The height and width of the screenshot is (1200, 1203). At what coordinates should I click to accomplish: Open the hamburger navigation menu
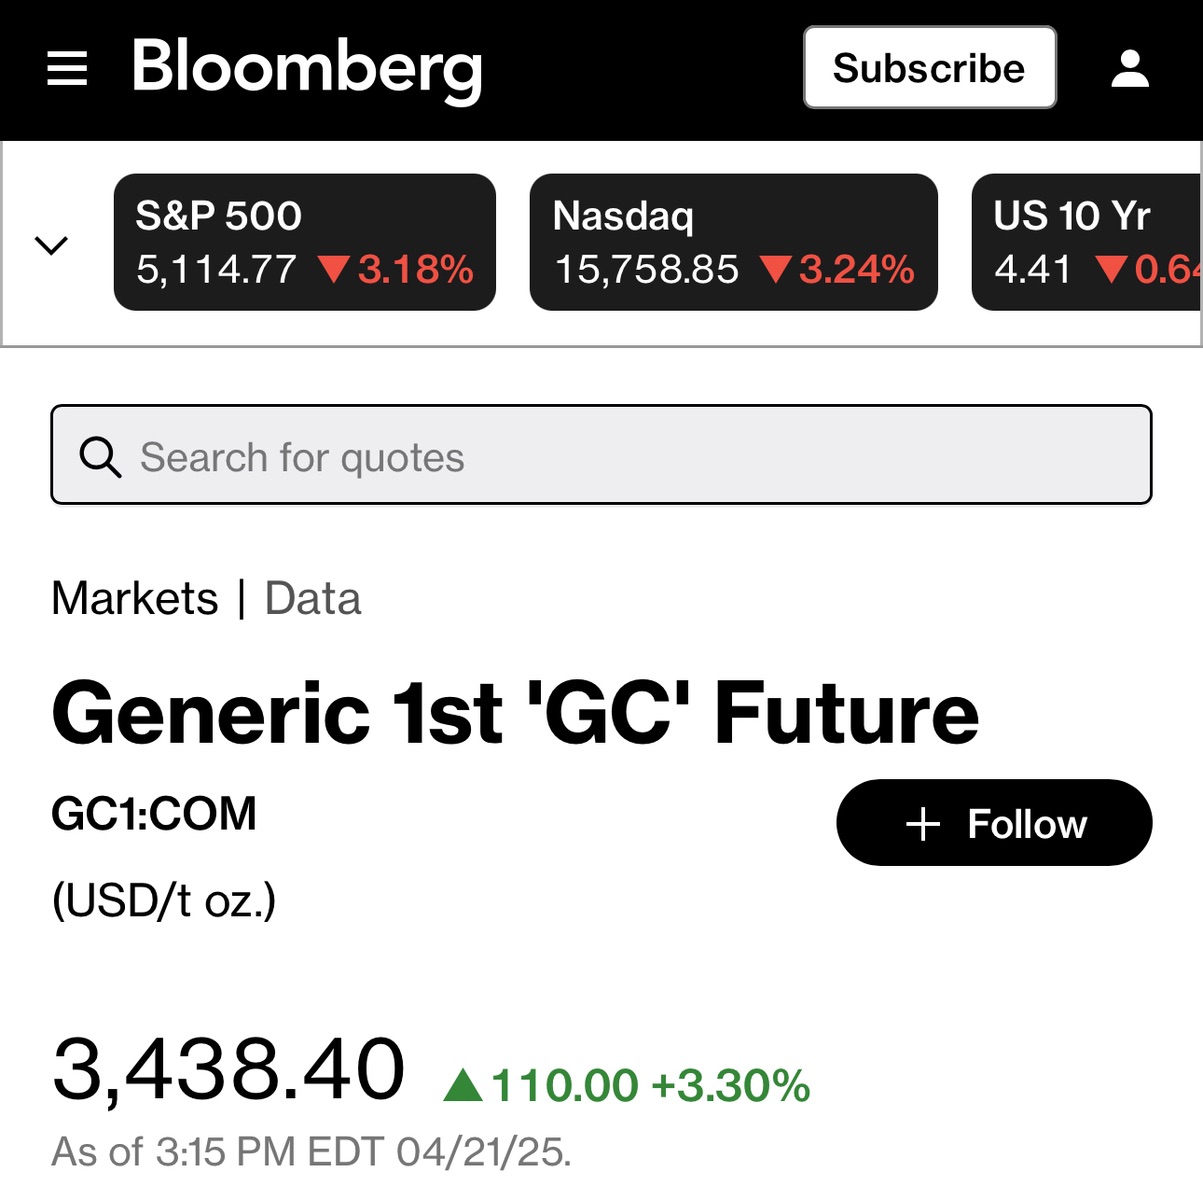(x=67, y=68)
